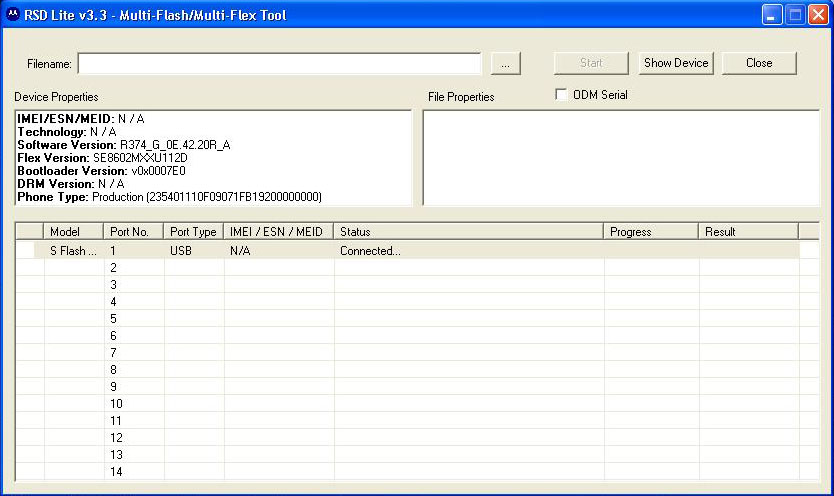The height and width of the screenshot is (496, 834).
Task: Click the Progress column header
Action: point(651,232)
